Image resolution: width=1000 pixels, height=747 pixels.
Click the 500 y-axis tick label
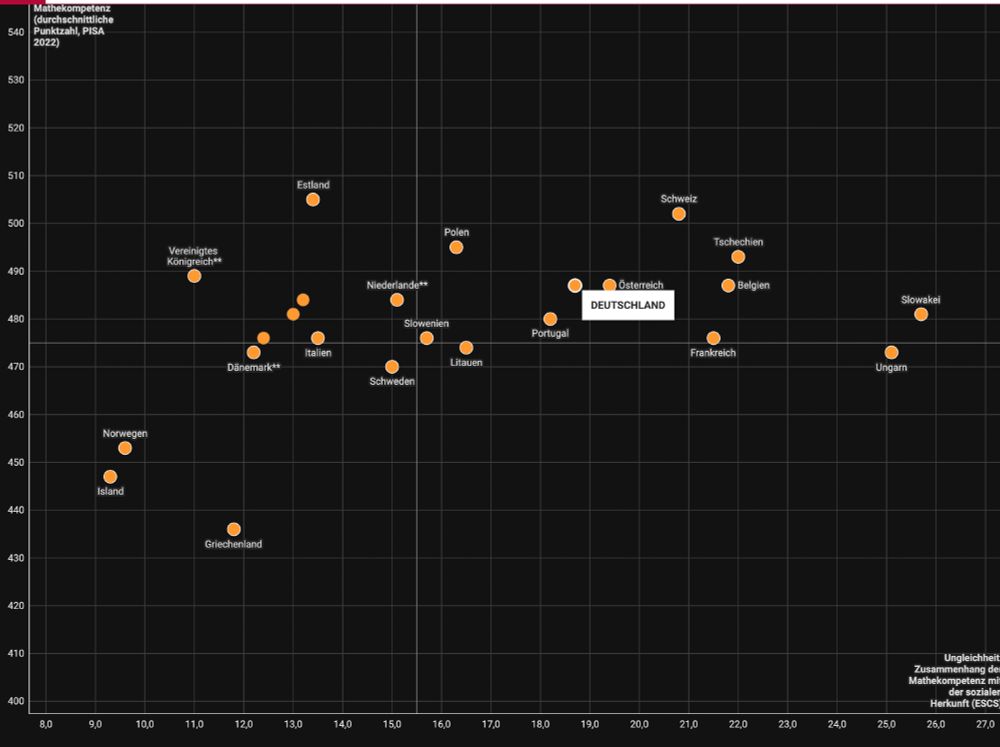17,224
